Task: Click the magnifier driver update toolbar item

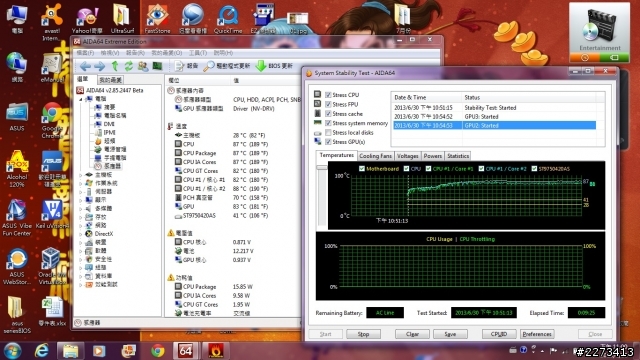Action: coord(227,66)
